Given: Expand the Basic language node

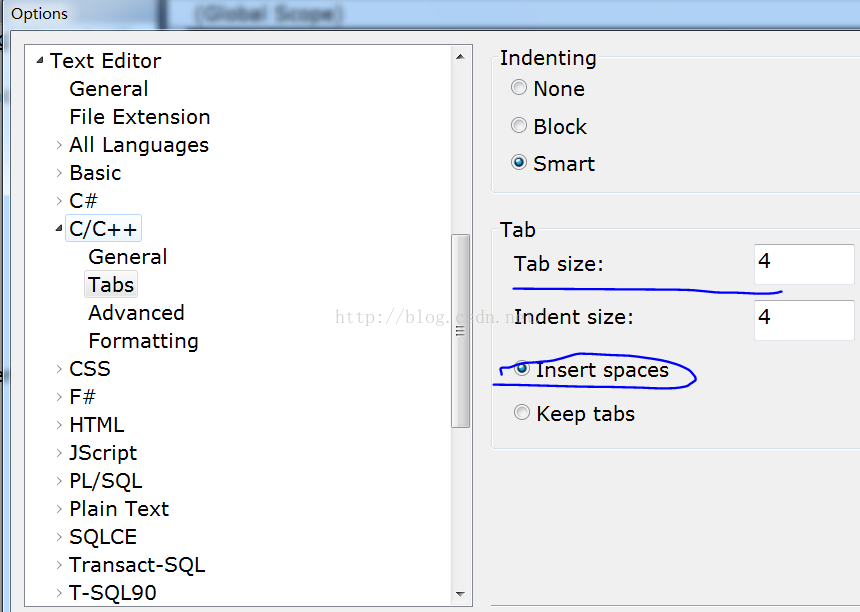Looking at the screenshot, I should (59, 173).
